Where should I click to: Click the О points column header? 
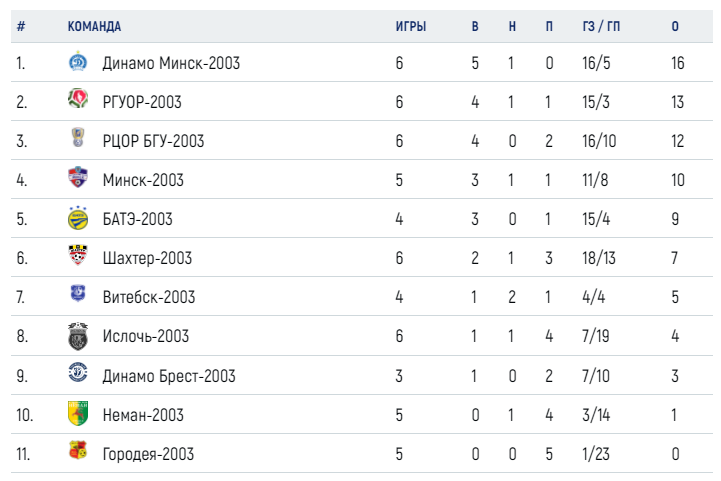pyautogui.click(x=675, y=26)
